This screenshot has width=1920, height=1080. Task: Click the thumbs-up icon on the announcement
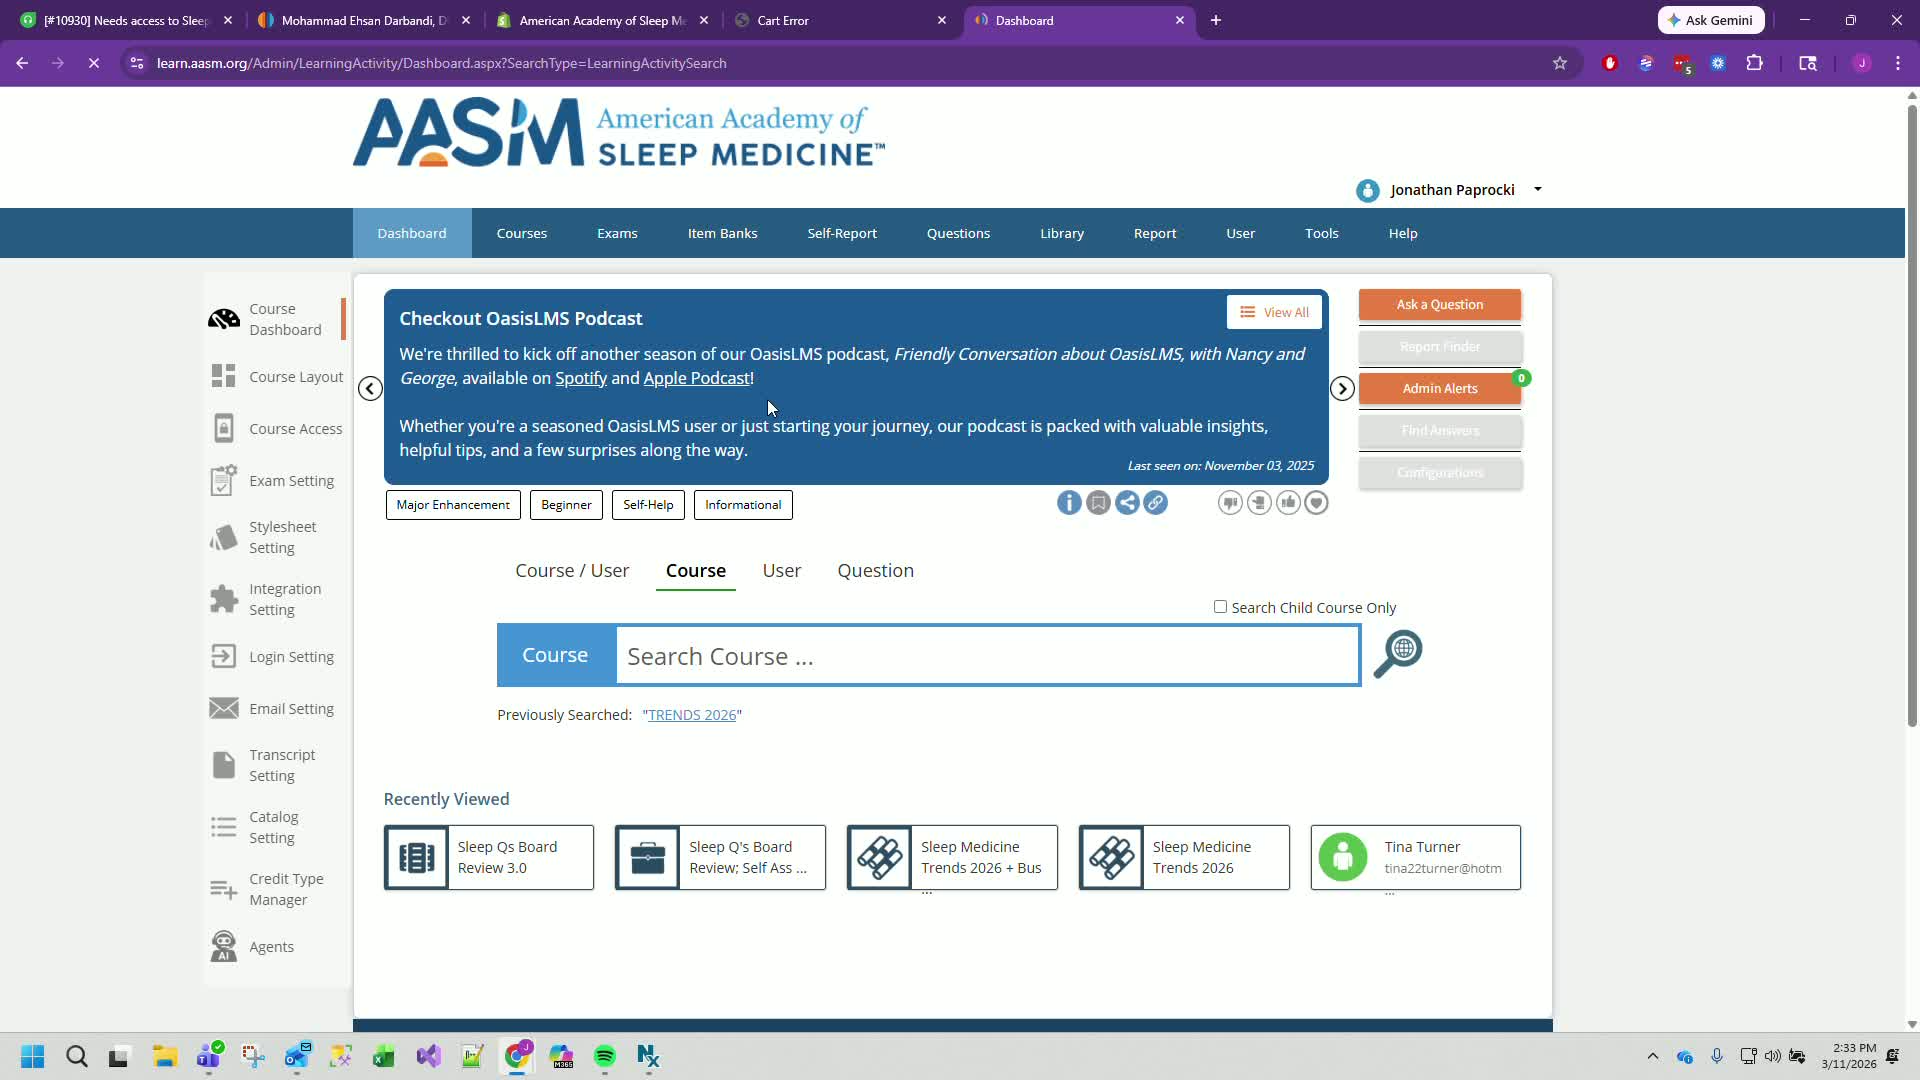[1288, 503]
